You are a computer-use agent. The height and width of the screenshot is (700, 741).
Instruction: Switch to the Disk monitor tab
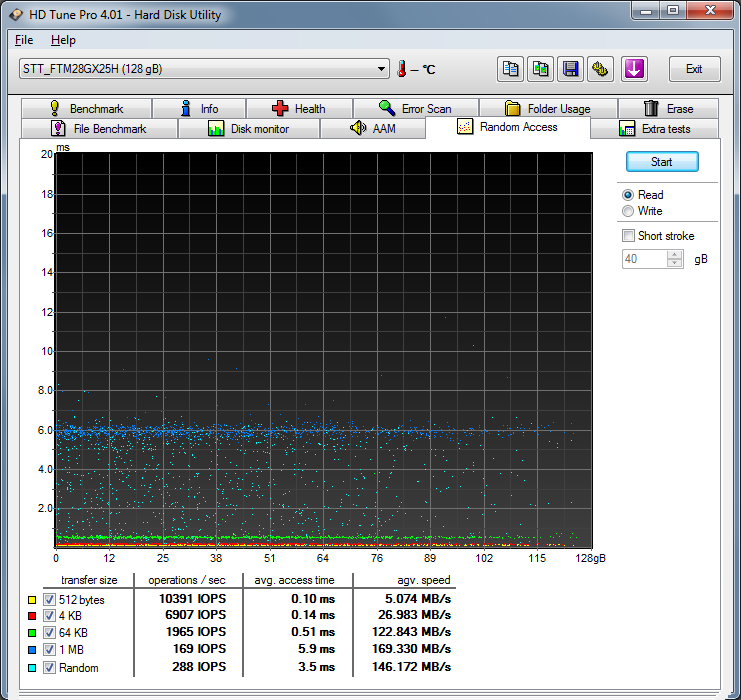pos(249,129)
